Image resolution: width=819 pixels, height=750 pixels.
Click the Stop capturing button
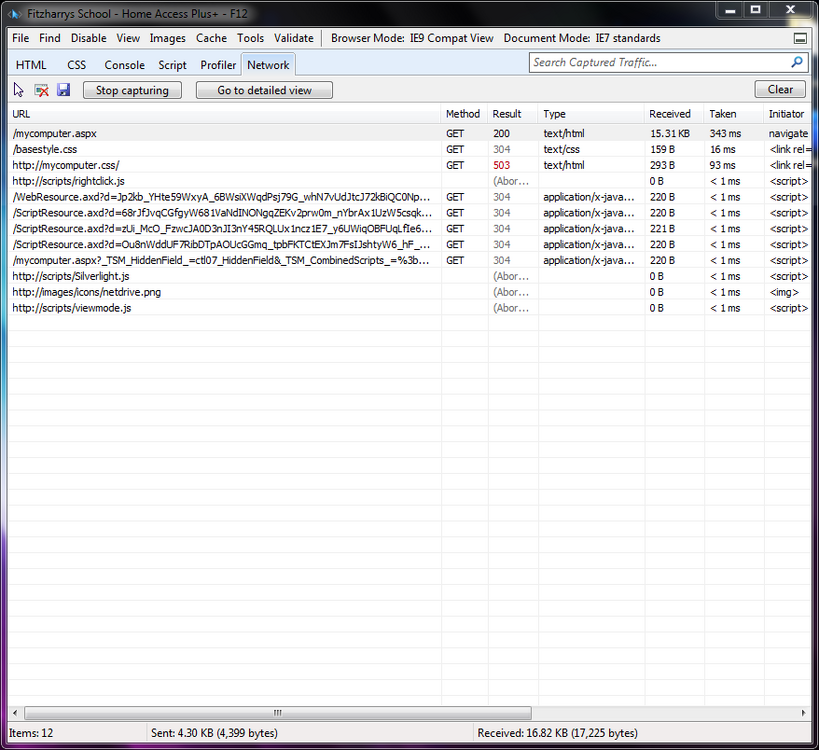point(133,90)
